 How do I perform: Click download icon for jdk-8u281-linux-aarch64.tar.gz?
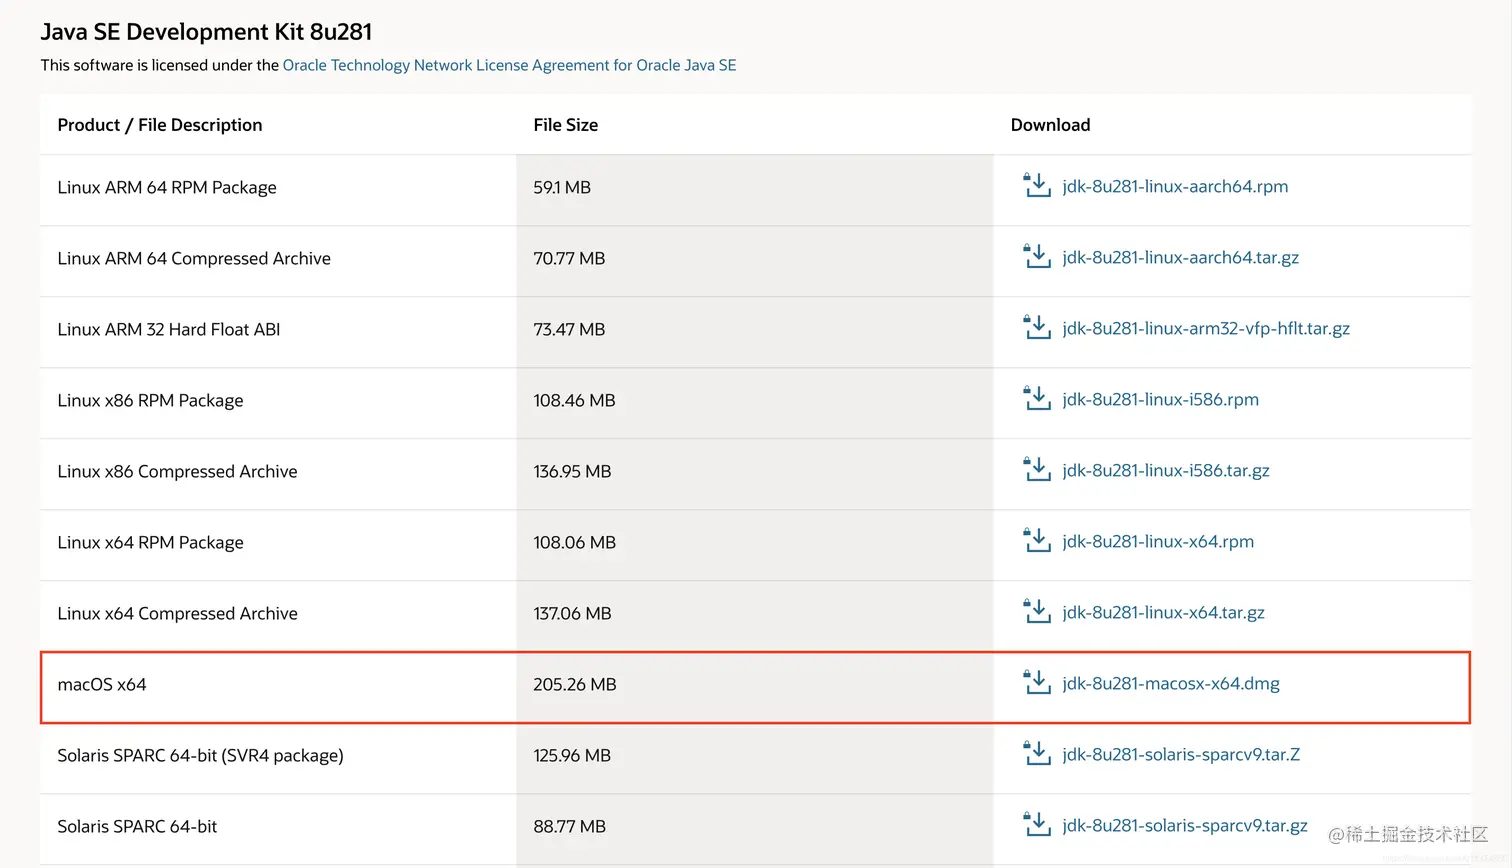[x=1037, y=256]
